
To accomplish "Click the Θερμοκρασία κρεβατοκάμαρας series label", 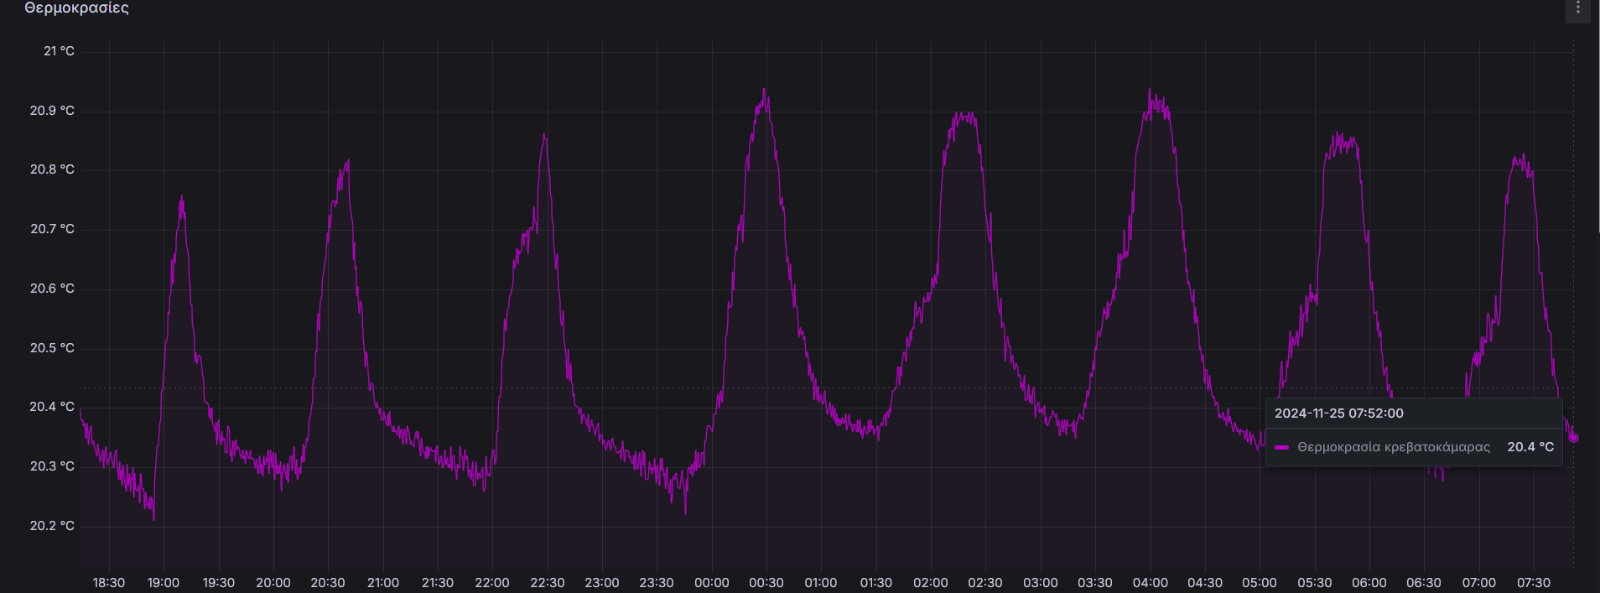I will click(1393, 447).
